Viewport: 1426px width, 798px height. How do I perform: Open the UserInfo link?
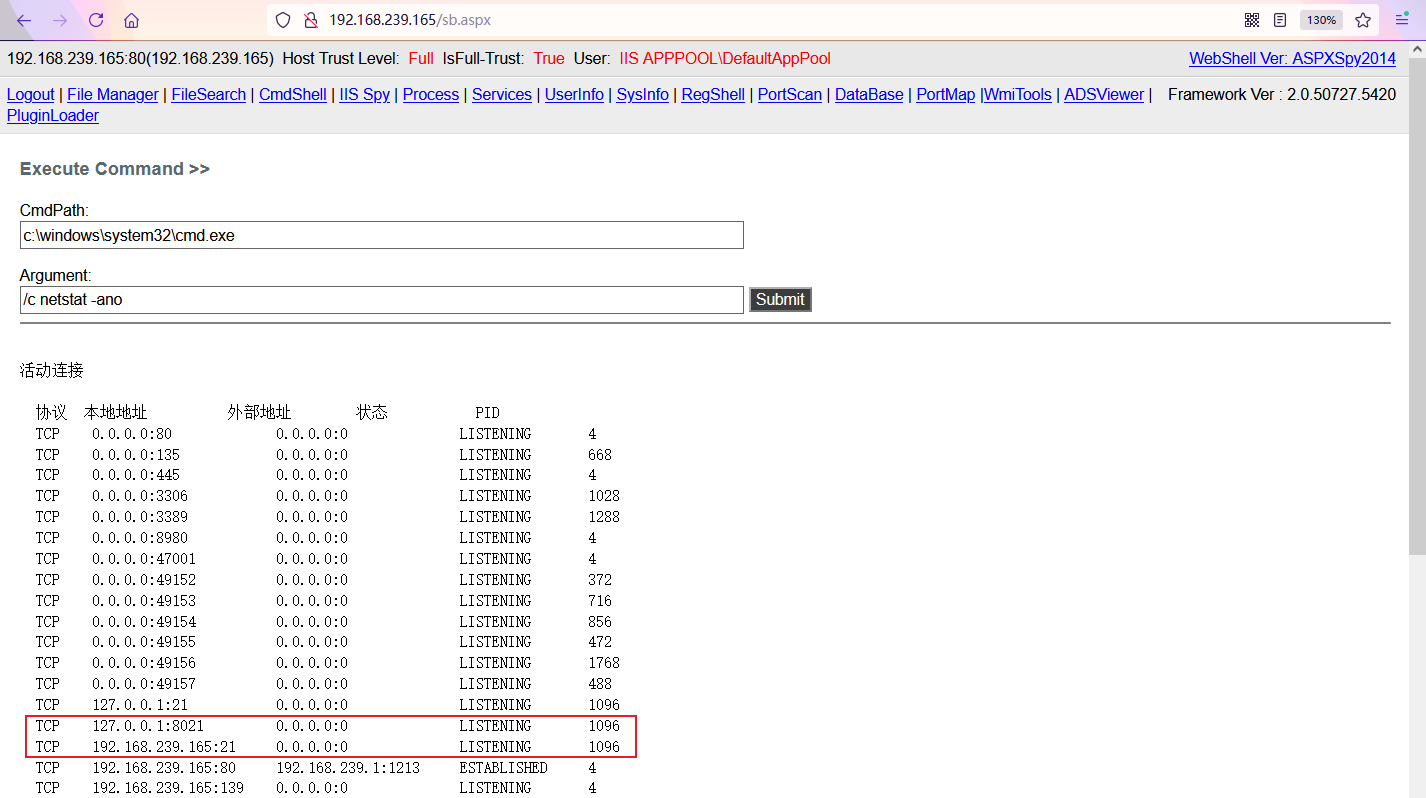click(574, 95)
